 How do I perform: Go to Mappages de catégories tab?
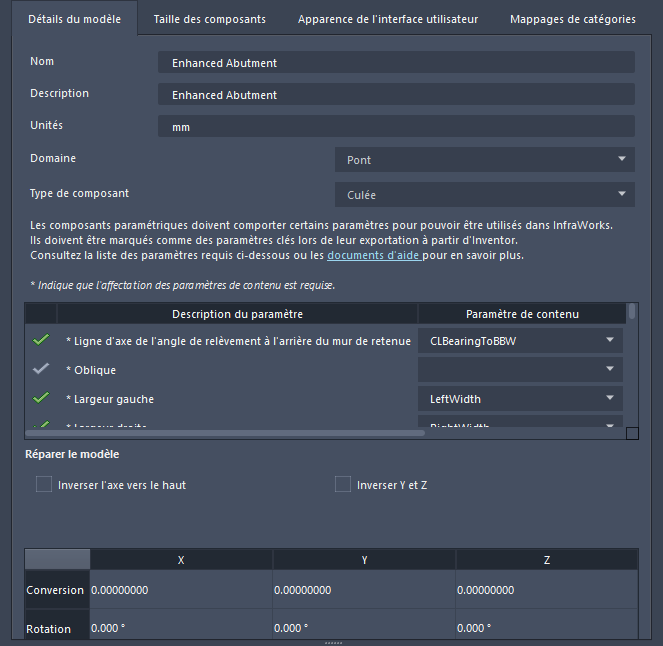tap(573, 19)
